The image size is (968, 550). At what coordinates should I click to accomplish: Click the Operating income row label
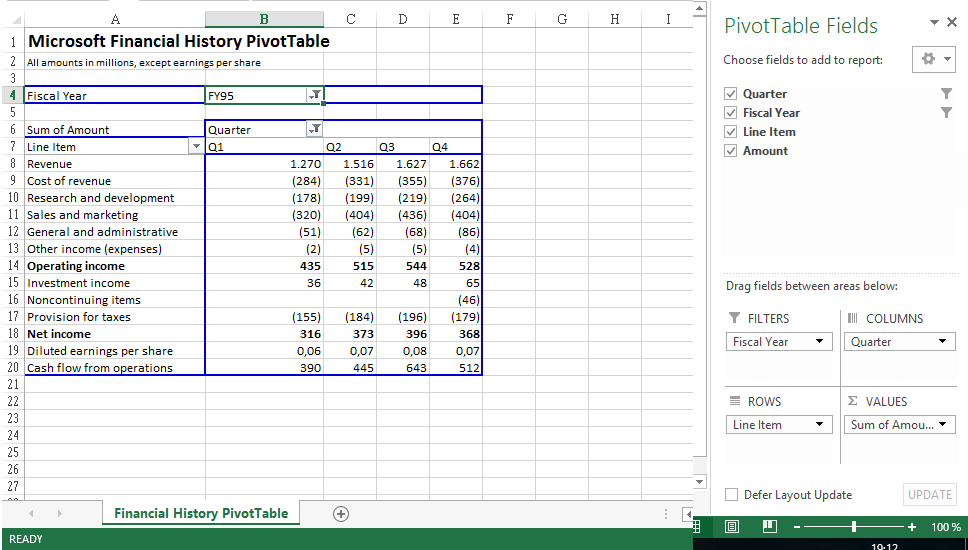(76, 265)
